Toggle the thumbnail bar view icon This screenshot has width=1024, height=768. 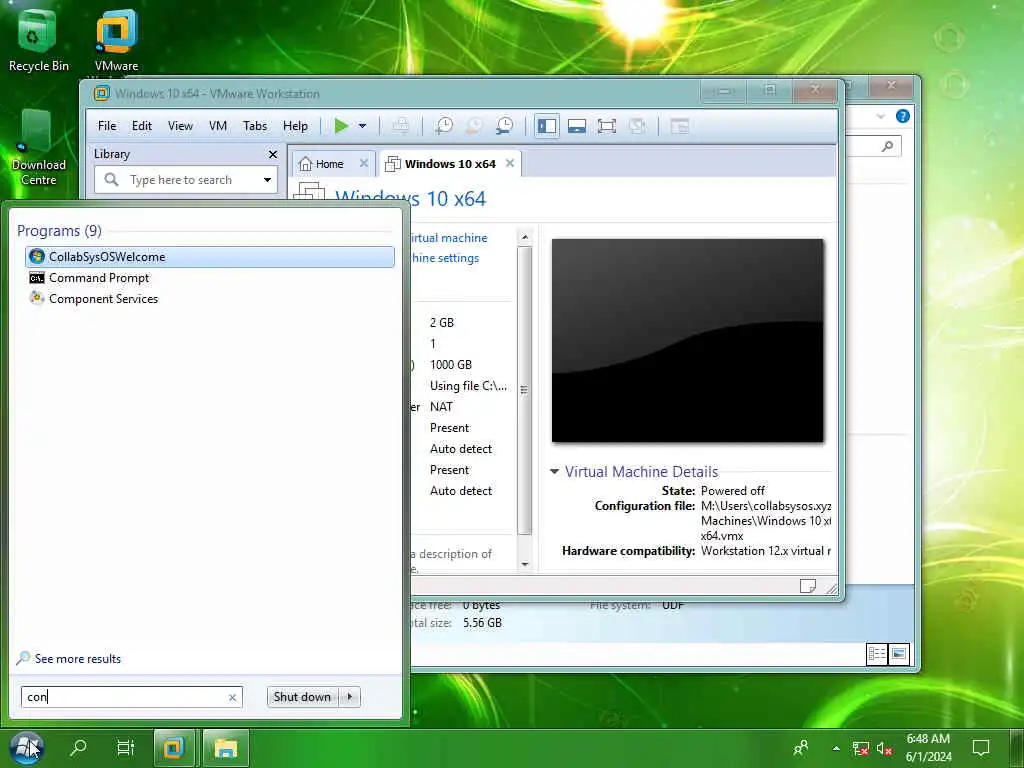click(x=577, y=126)
